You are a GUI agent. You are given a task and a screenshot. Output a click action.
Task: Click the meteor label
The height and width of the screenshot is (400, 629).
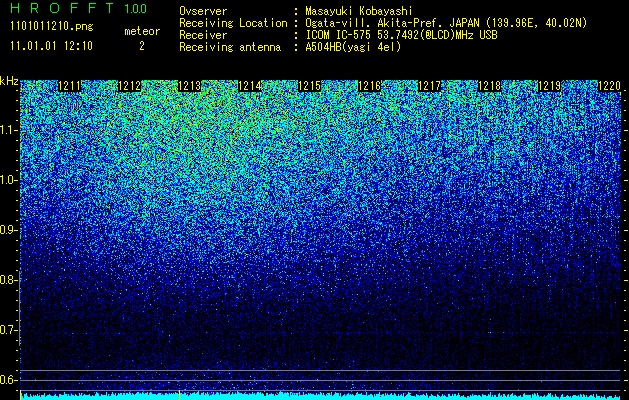coord(142,31)
